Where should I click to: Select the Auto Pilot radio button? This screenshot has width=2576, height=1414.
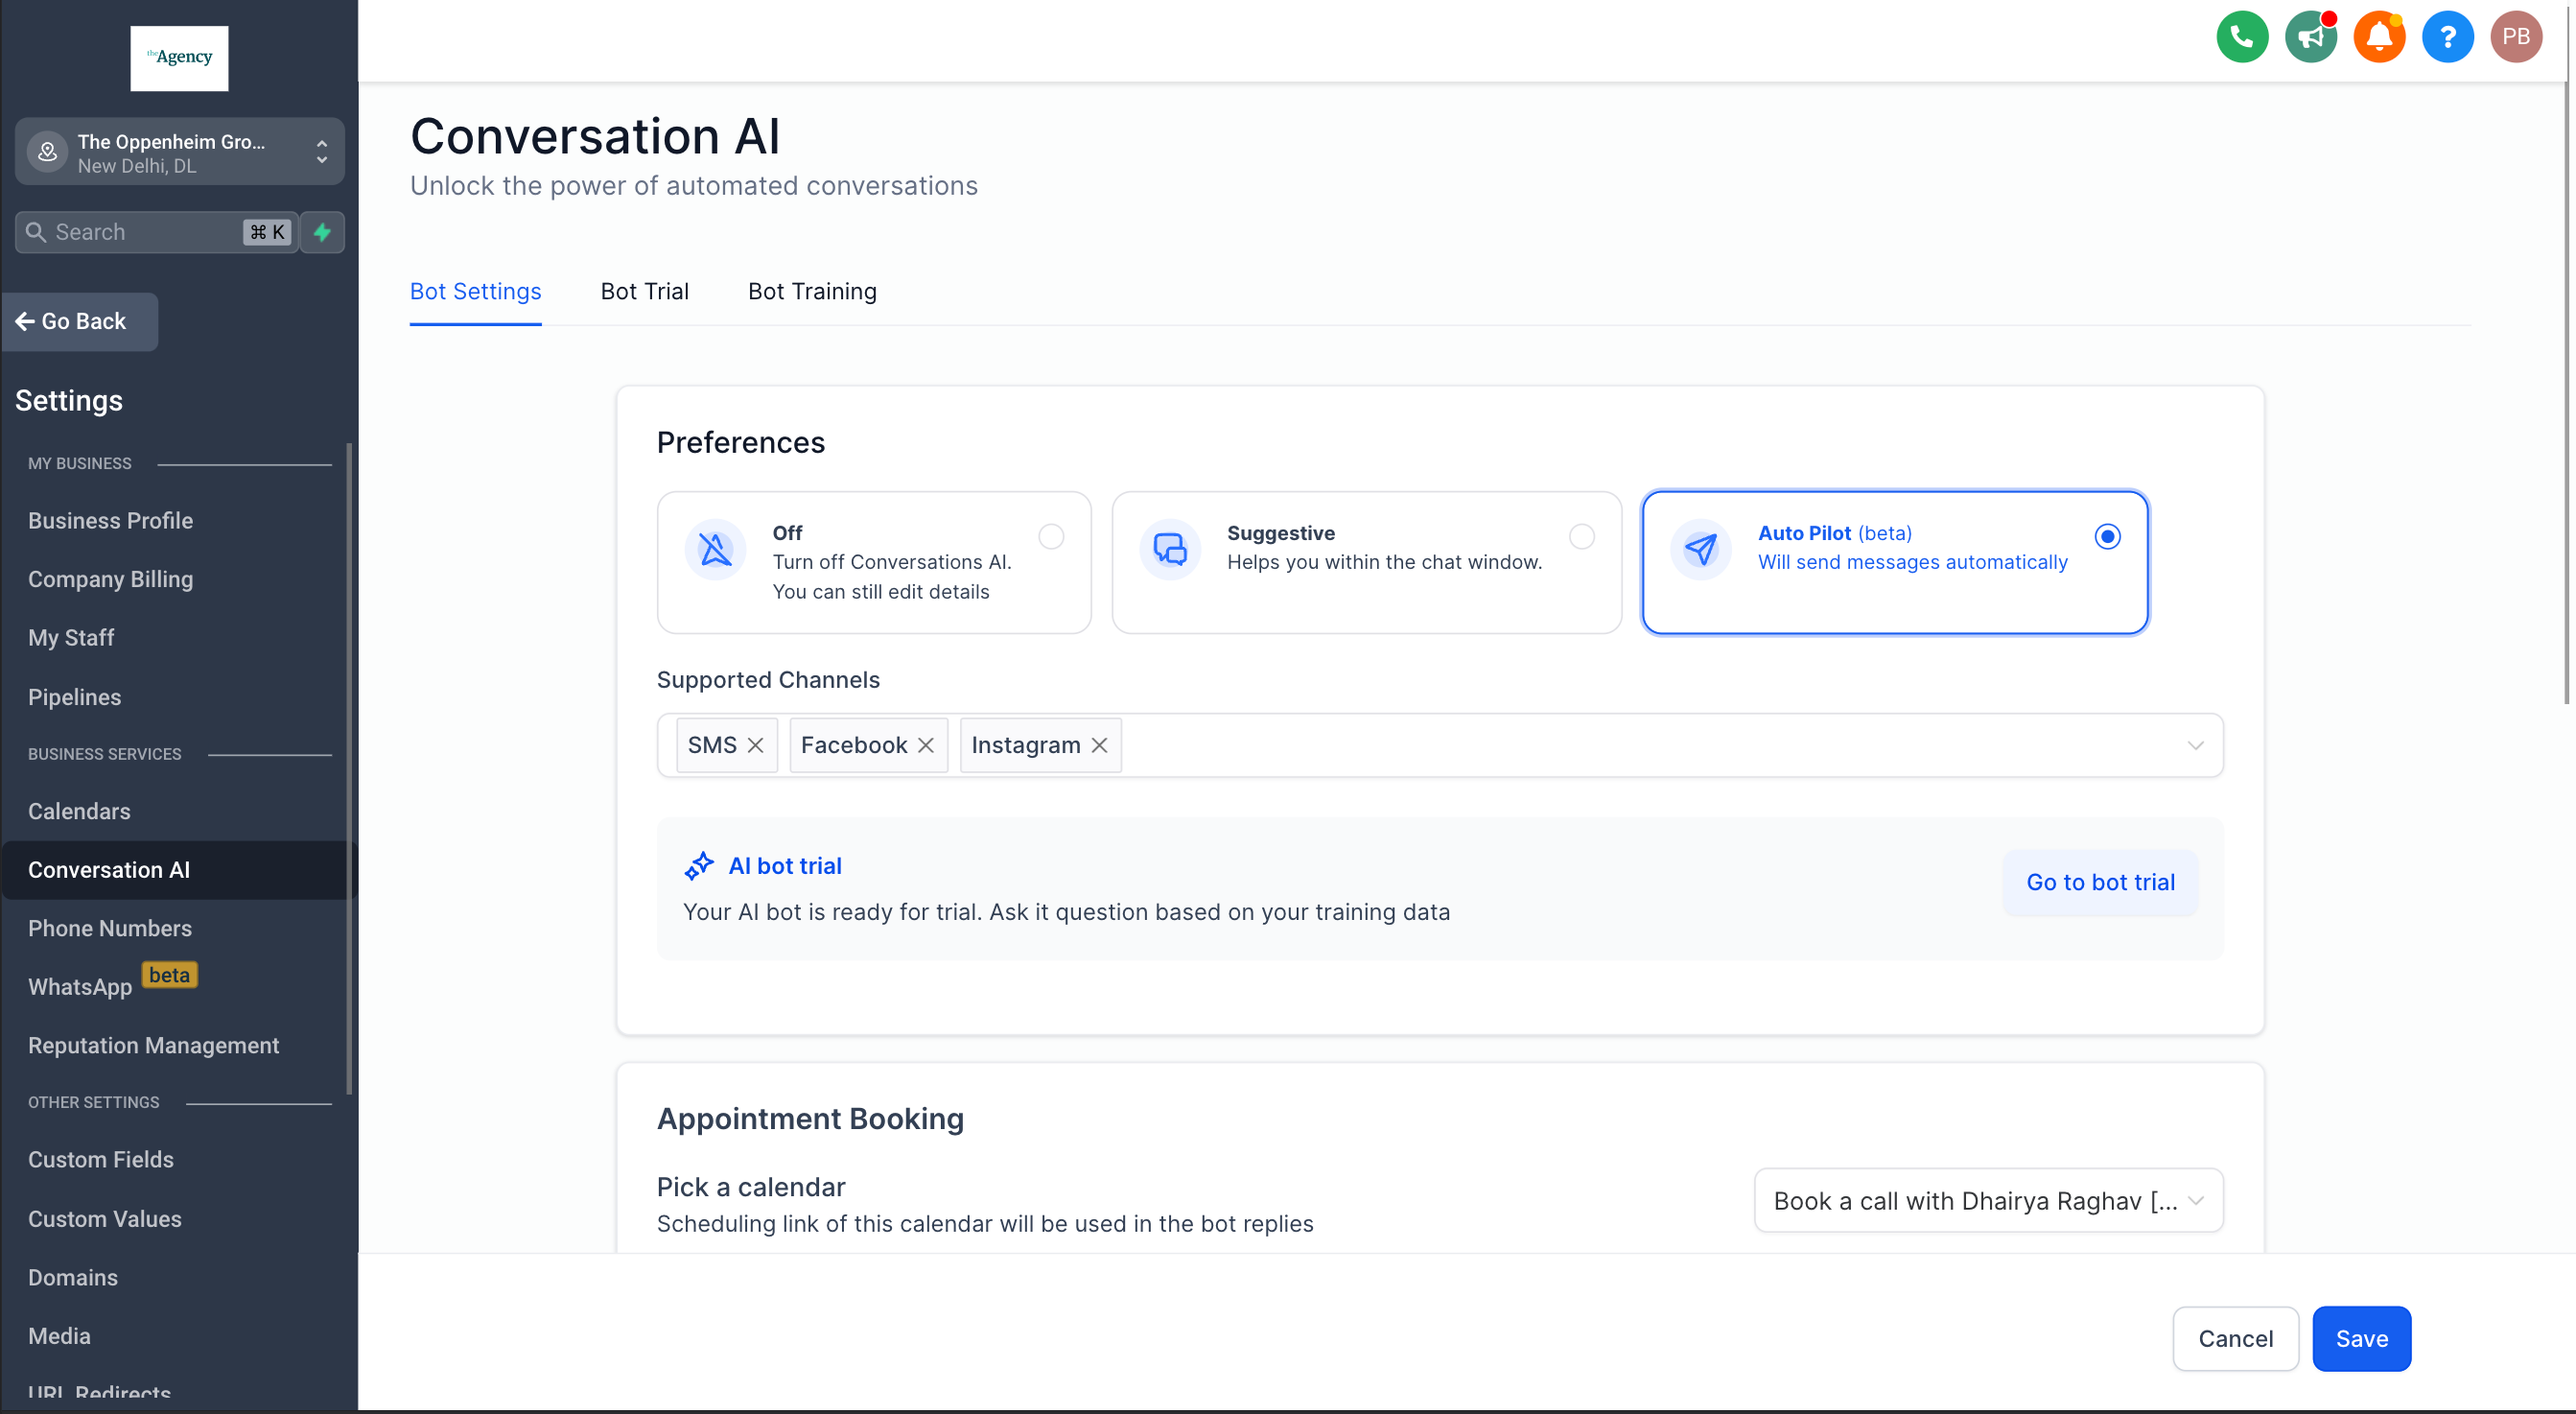point(2107,536)
